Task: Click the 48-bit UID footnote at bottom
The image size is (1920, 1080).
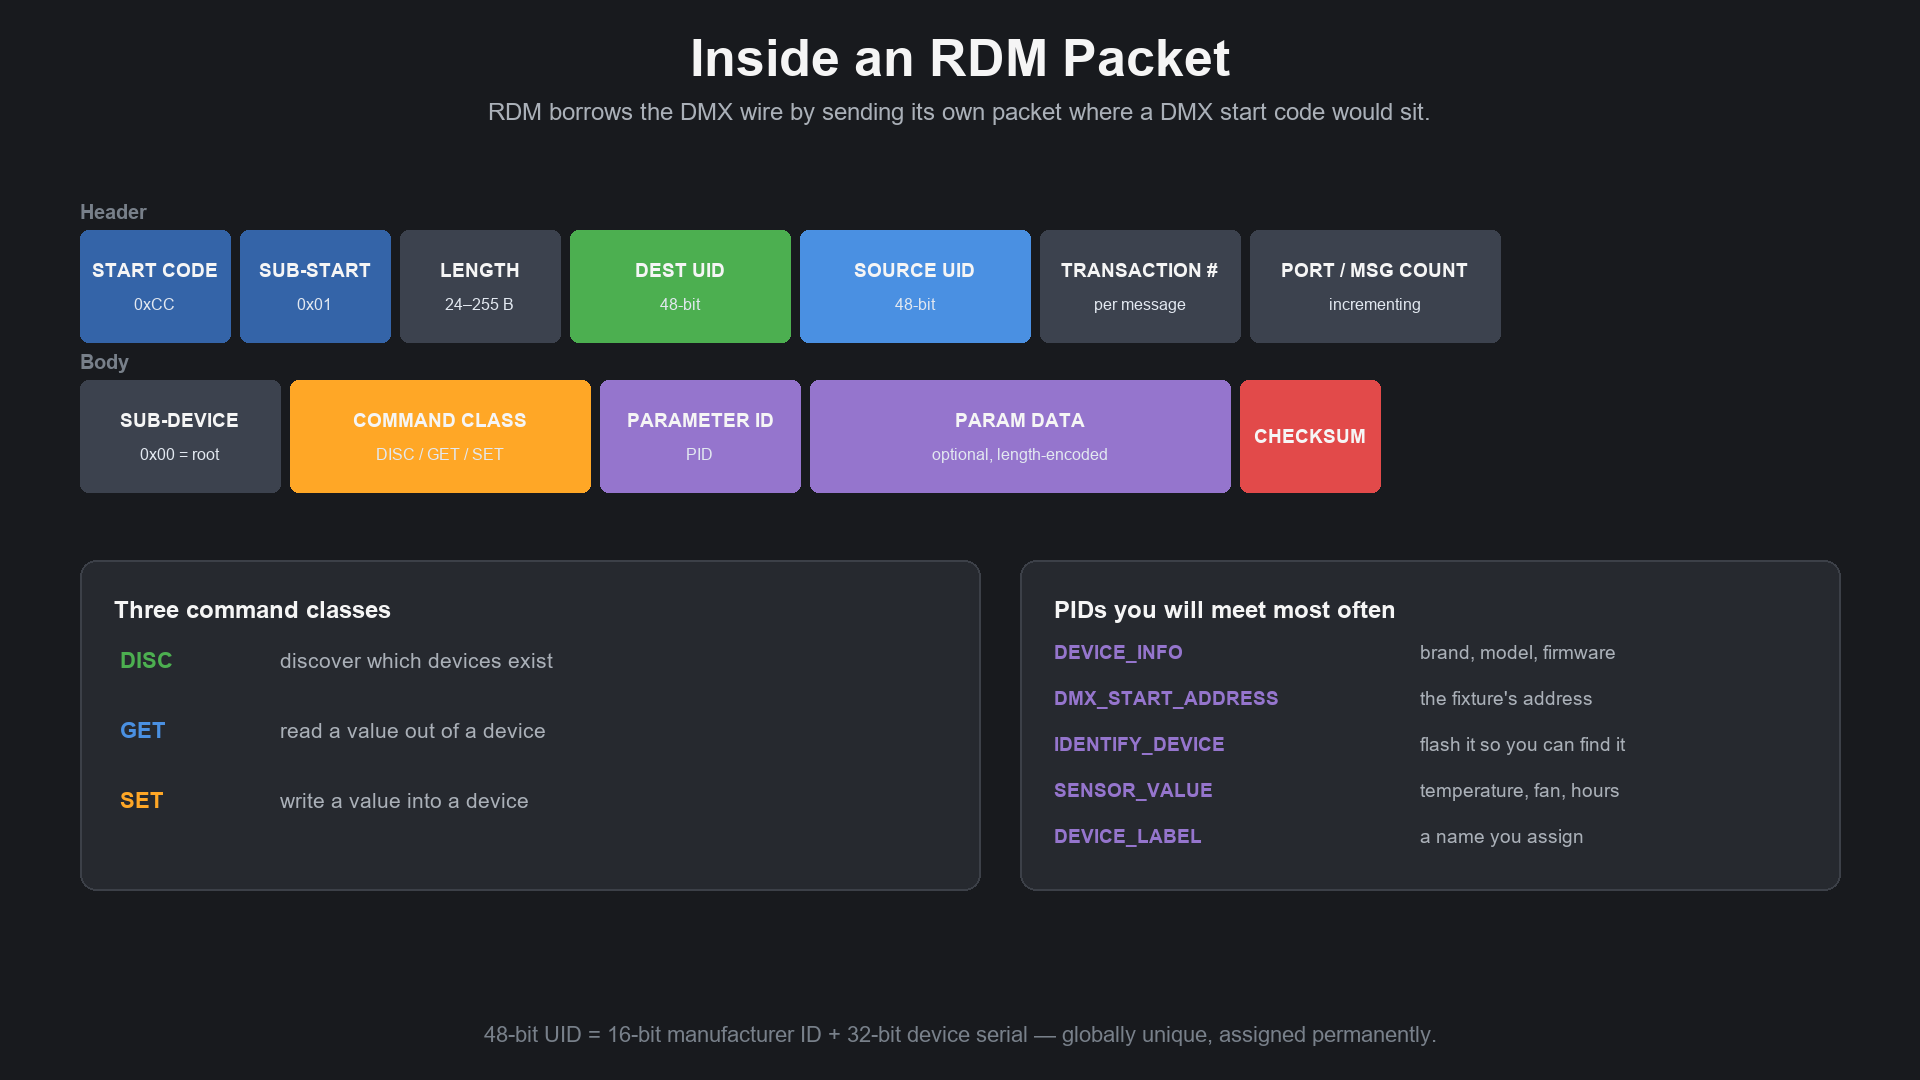Action: click(x=960, y=1035)
